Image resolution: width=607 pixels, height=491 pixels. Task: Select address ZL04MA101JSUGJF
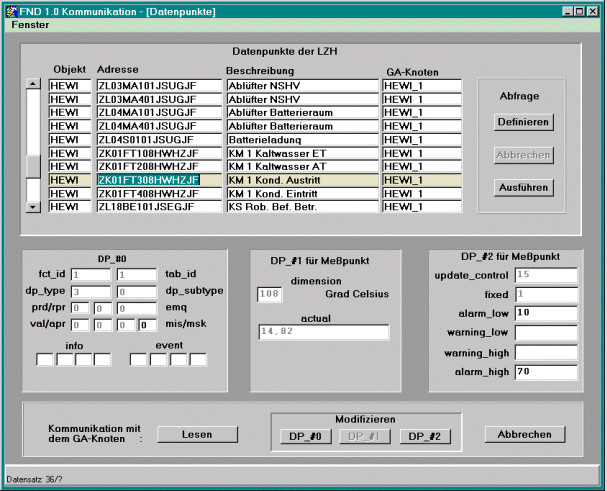[x=159, y=112]
